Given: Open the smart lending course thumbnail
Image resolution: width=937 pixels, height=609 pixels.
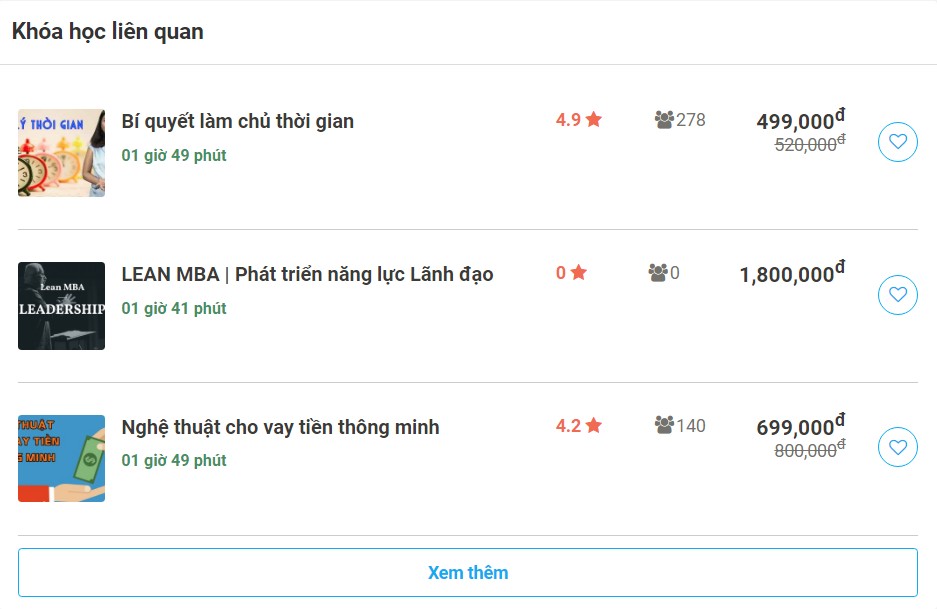Looking at the screenshot, I should [61, 458].
